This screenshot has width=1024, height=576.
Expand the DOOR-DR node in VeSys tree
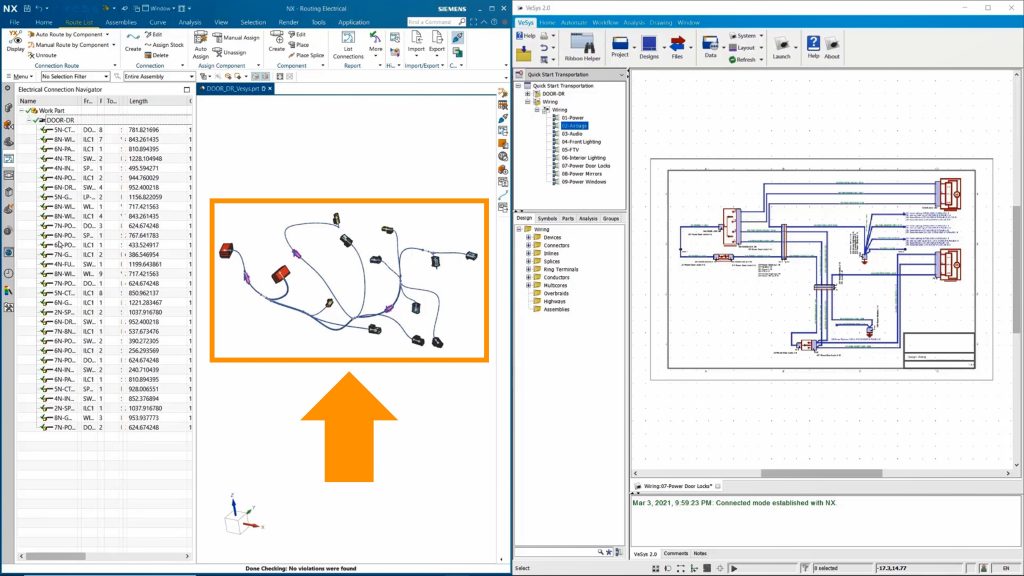pos(528,94)
